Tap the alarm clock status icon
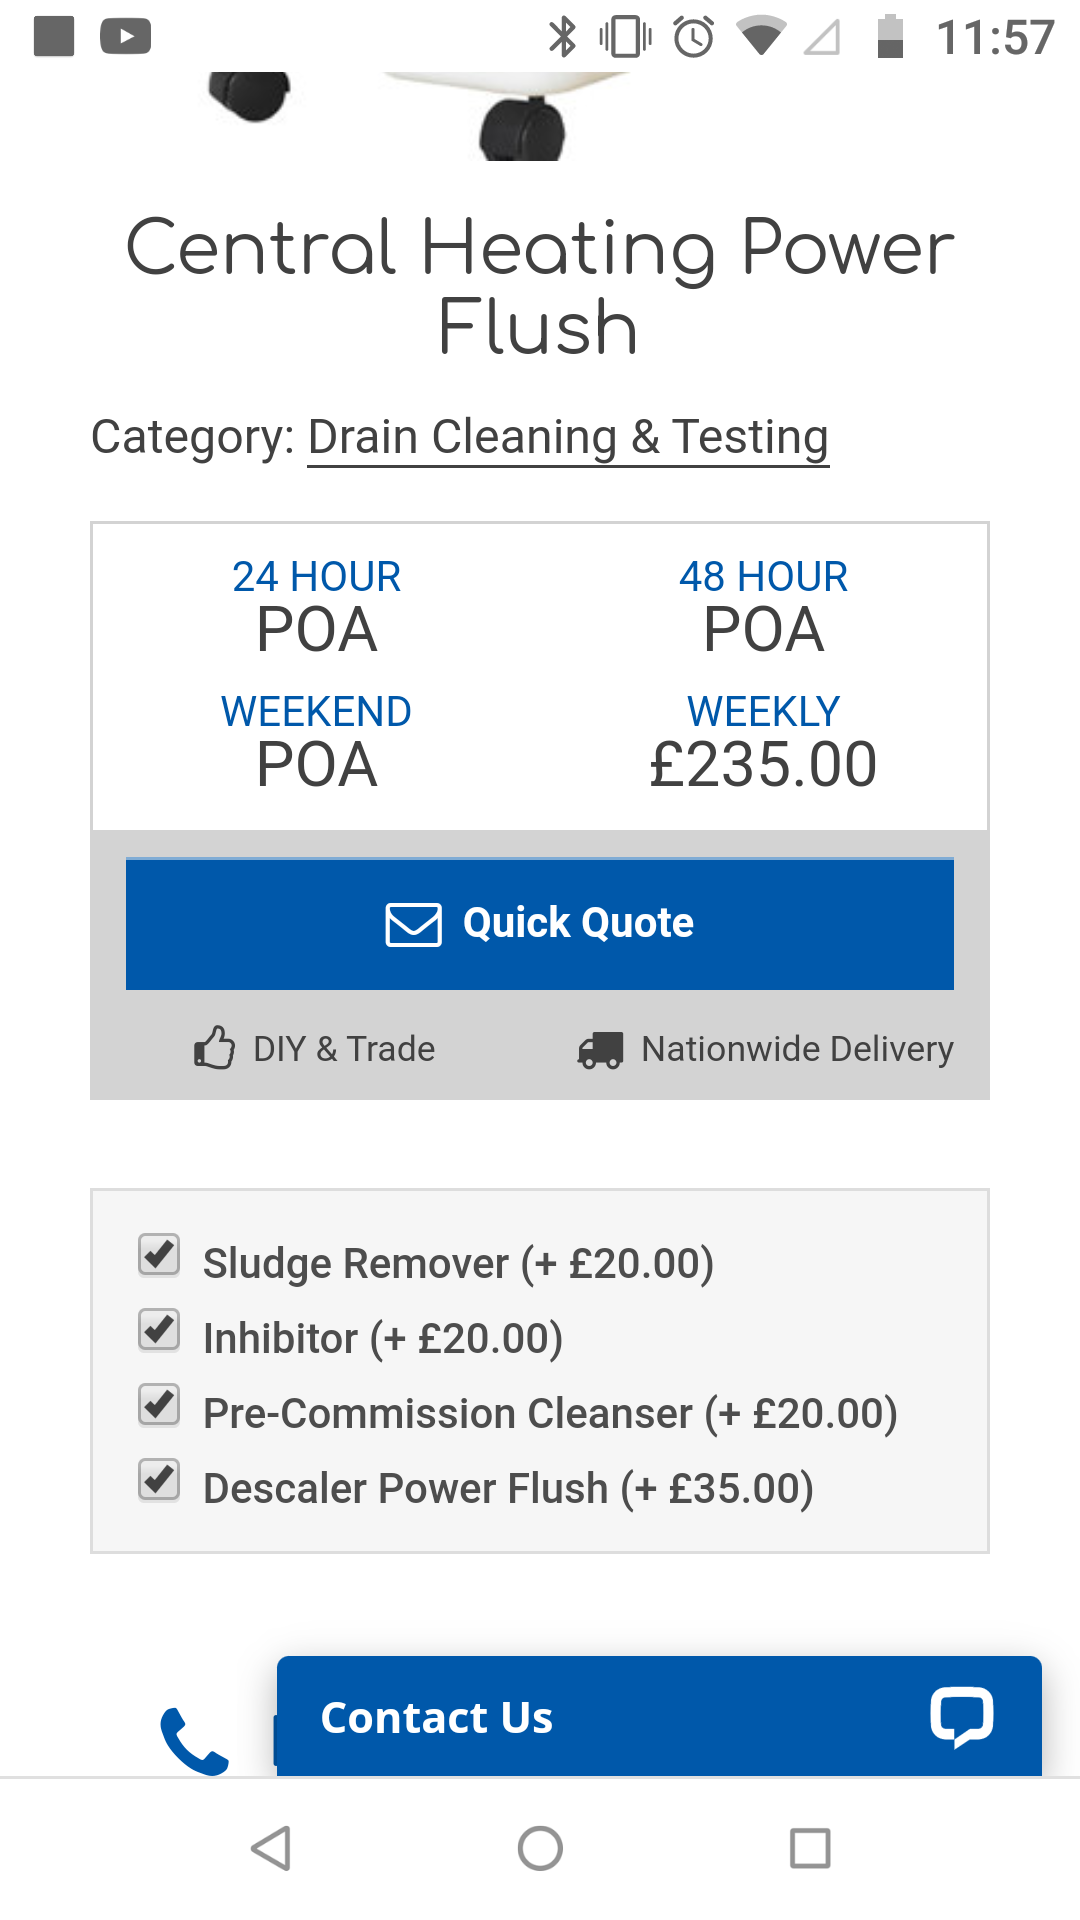 point(693,37)
